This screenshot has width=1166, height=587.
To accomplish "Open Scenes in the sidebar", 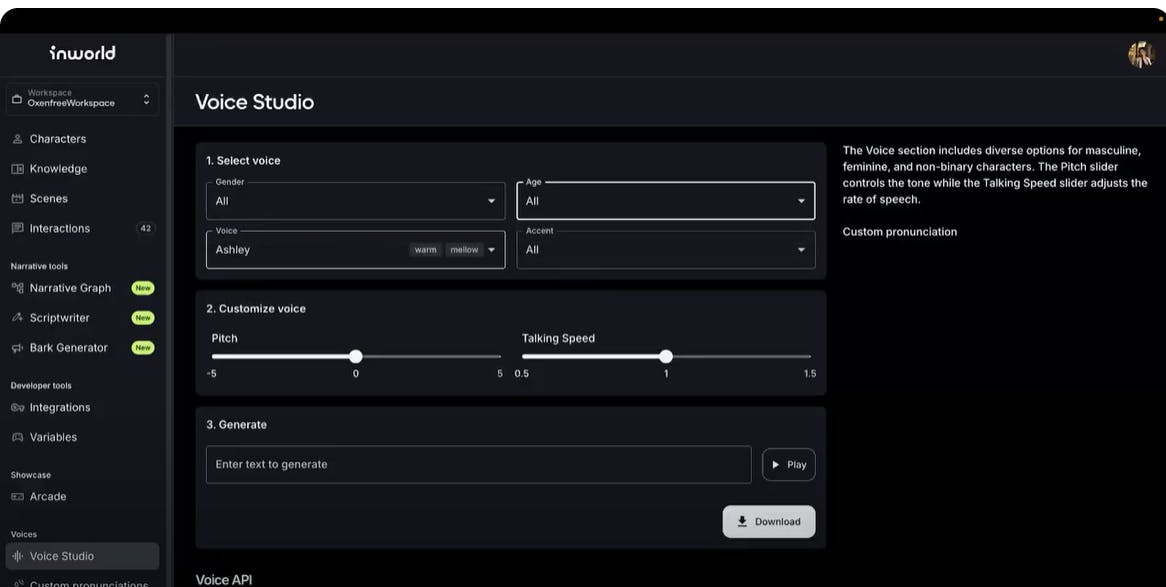I will tap(82, 199).
